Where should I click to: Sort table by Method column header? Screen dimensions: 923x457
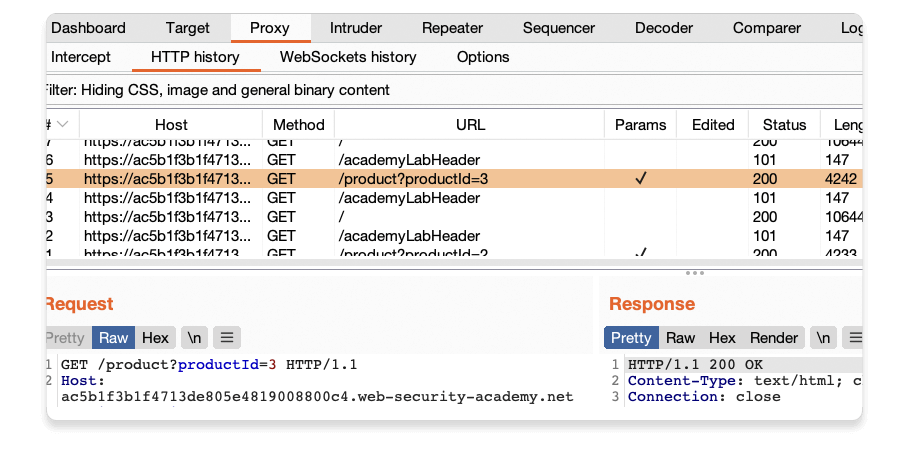(298, 125)
